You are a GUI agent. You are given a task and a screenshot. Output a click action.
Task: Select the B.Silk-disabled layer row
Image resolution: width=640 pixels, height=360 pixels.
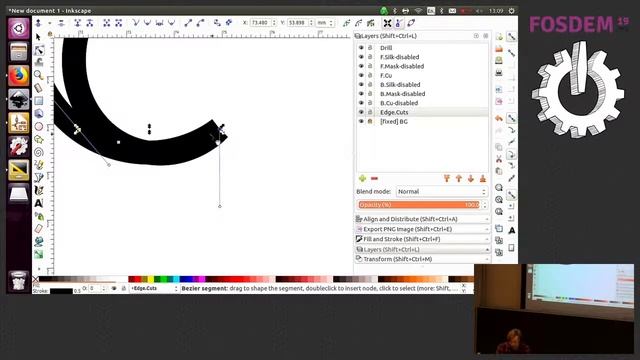tap(422, 84)
